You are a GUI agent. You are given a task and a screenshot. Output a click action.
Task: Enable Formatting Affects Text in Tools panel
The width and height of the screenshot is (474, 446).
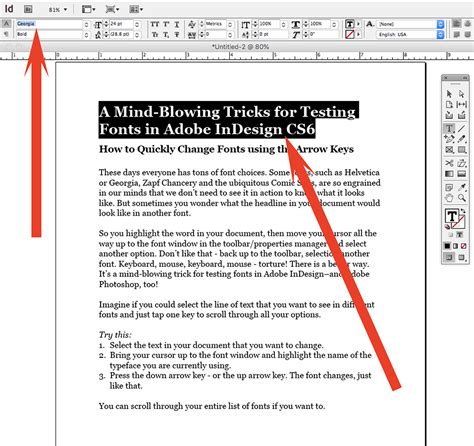(460, 235)
